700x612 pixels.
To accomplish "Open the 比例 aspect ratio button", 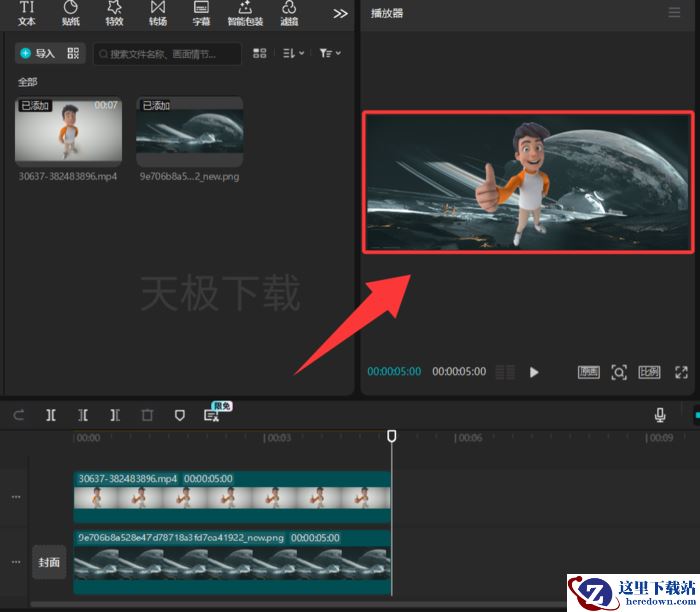I will point(649,372).
